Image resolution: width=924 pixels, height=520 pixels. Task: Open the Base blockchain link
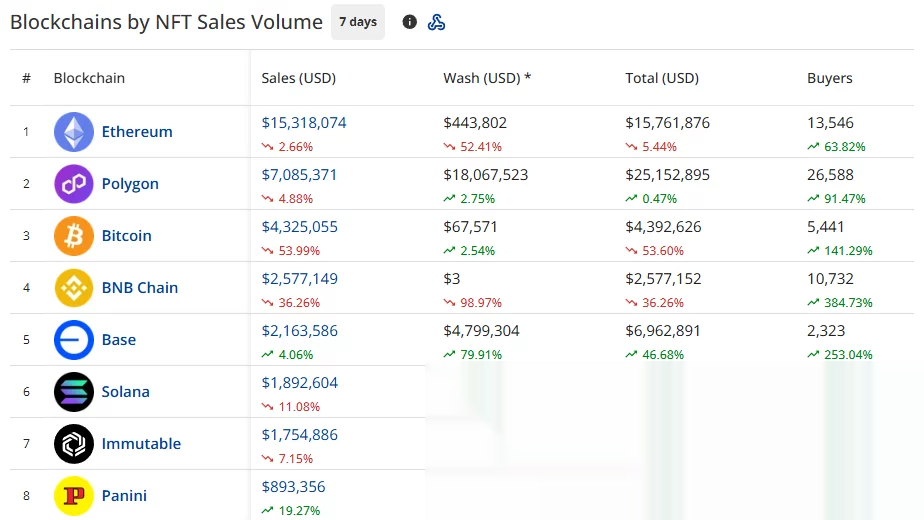[x=118, y=340]
